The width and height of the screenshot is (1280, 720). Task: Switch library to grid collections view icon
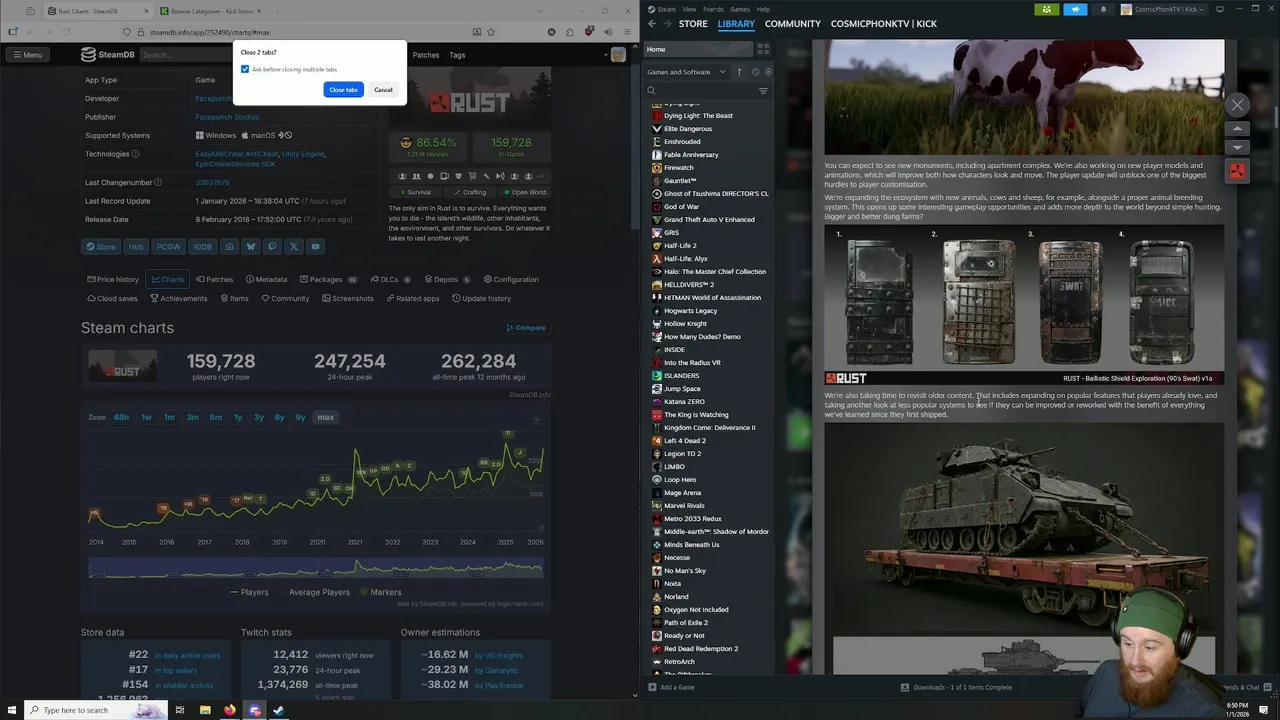pyautogui.click(x=763, y=49)
